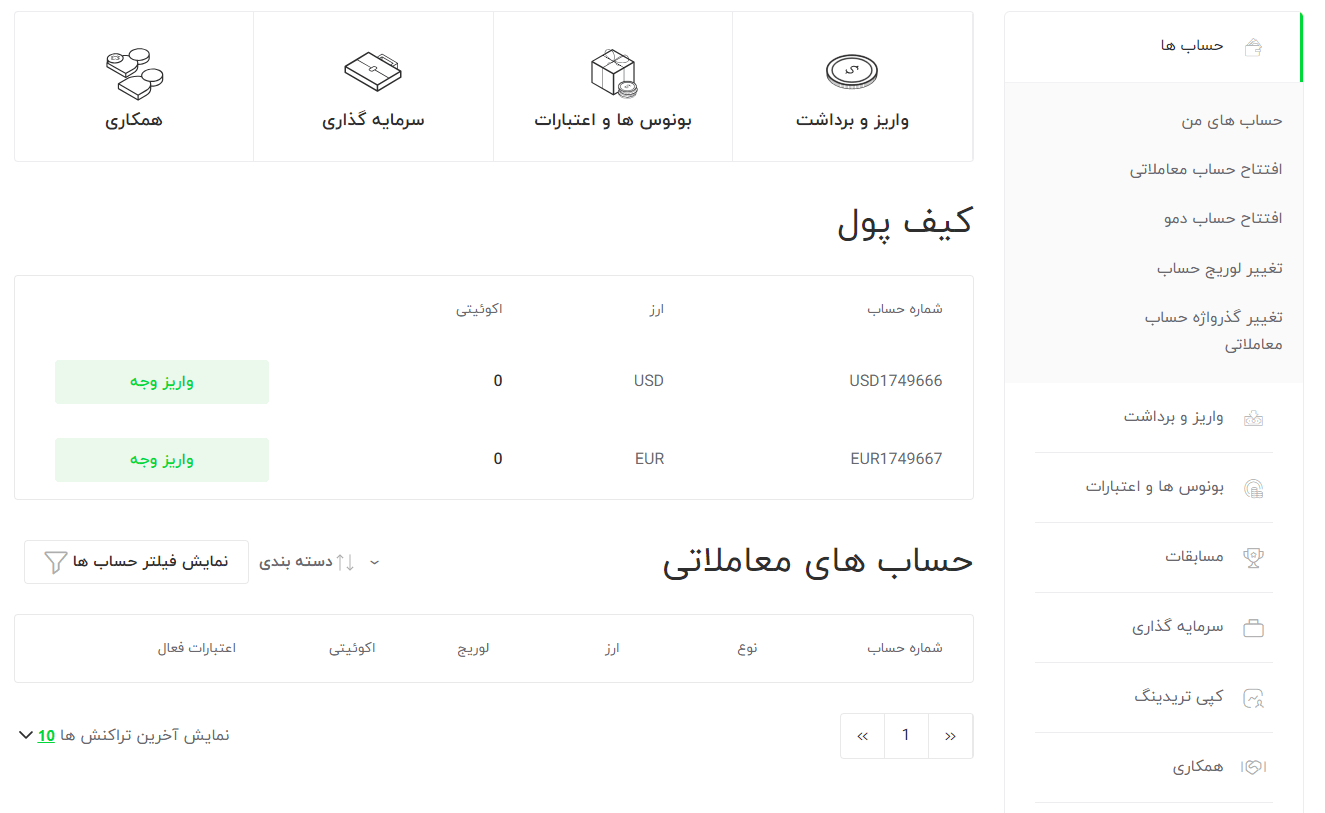
Task: Click the بونوس ها و اعتبارات top card
Action: [613, 87]
